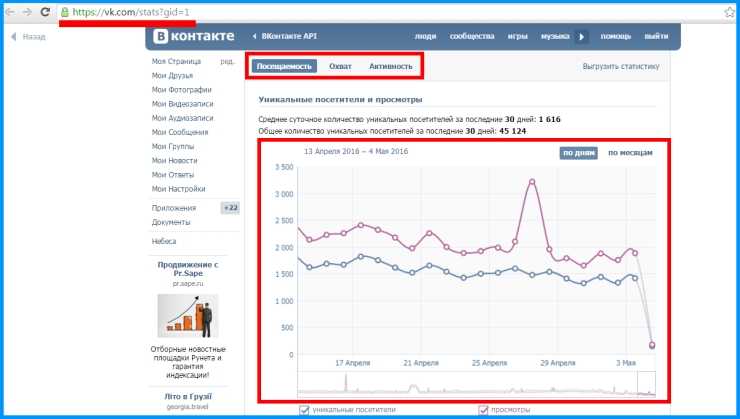Click the browser forward arrow
Image resolution: width=740 pixels, height=419 pixels.
pos(27,12)
